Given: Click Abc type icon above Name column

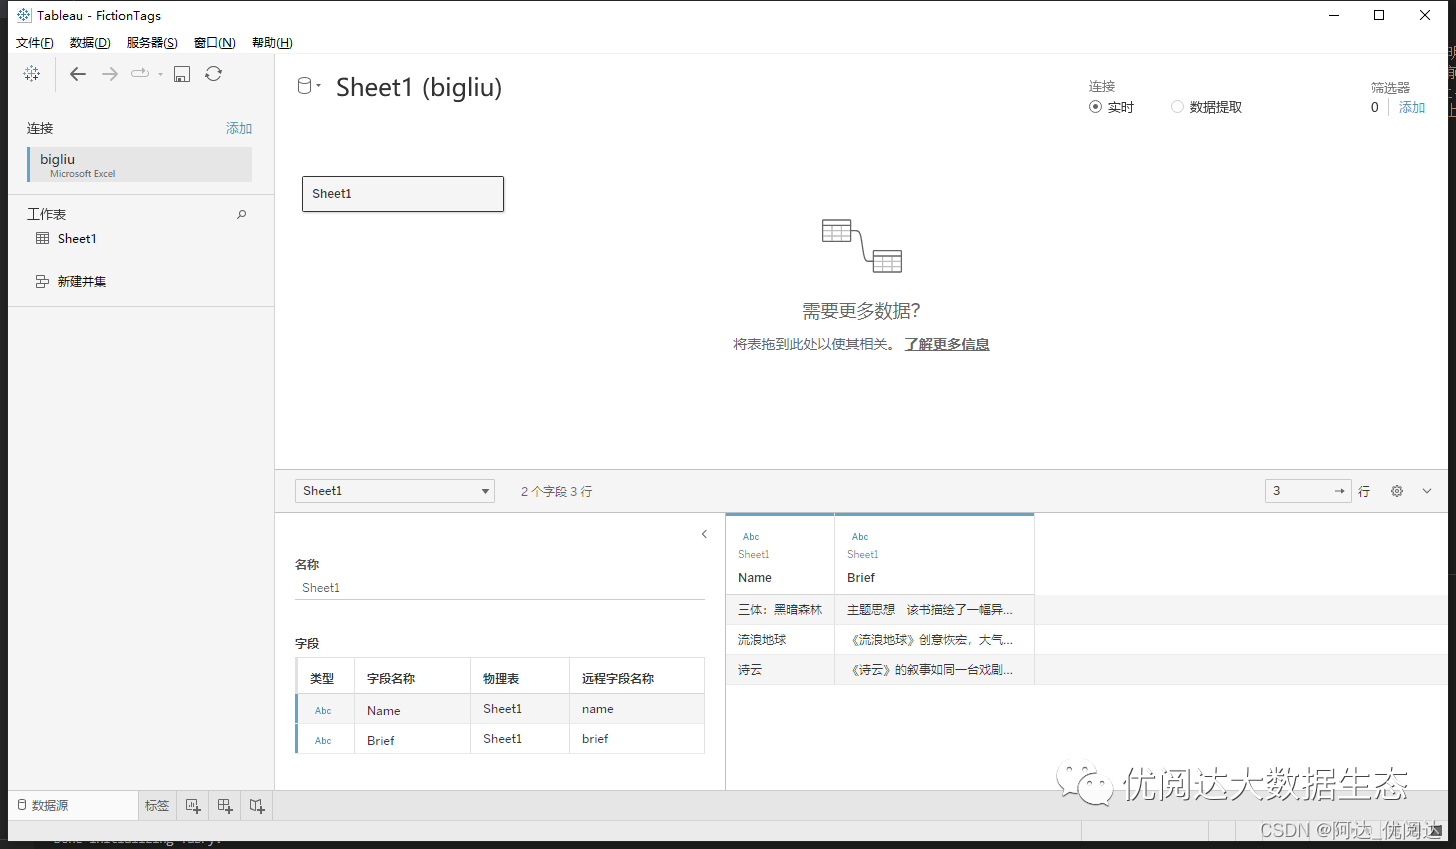Looking at the screenshot, I should (x=751, y=537).
